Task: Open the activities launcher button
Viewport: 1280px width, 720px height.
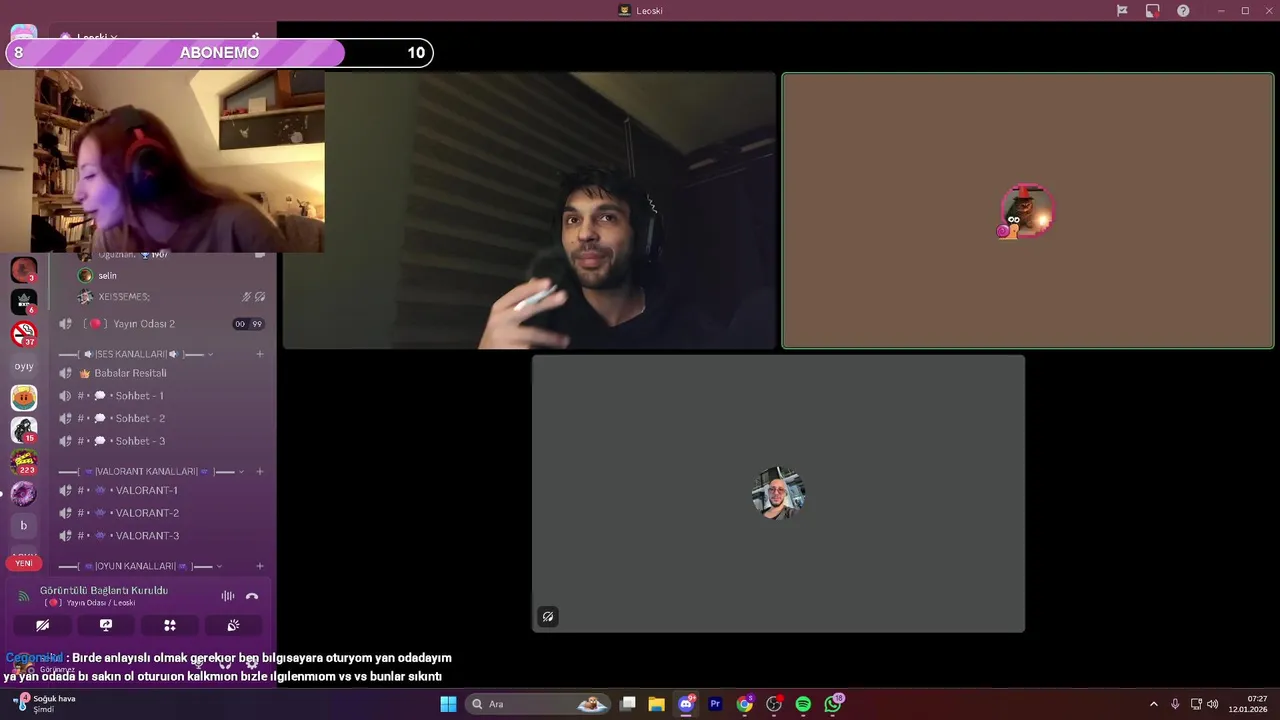Action: coord(170,625)
